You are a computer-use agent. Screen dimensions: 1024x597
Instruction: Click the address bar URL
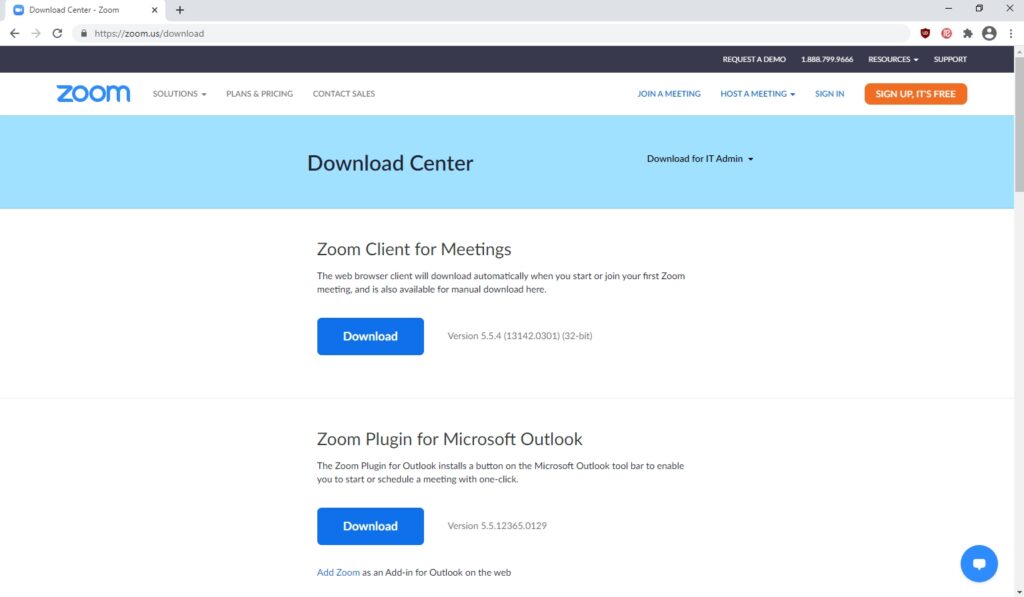coord(149,33)
